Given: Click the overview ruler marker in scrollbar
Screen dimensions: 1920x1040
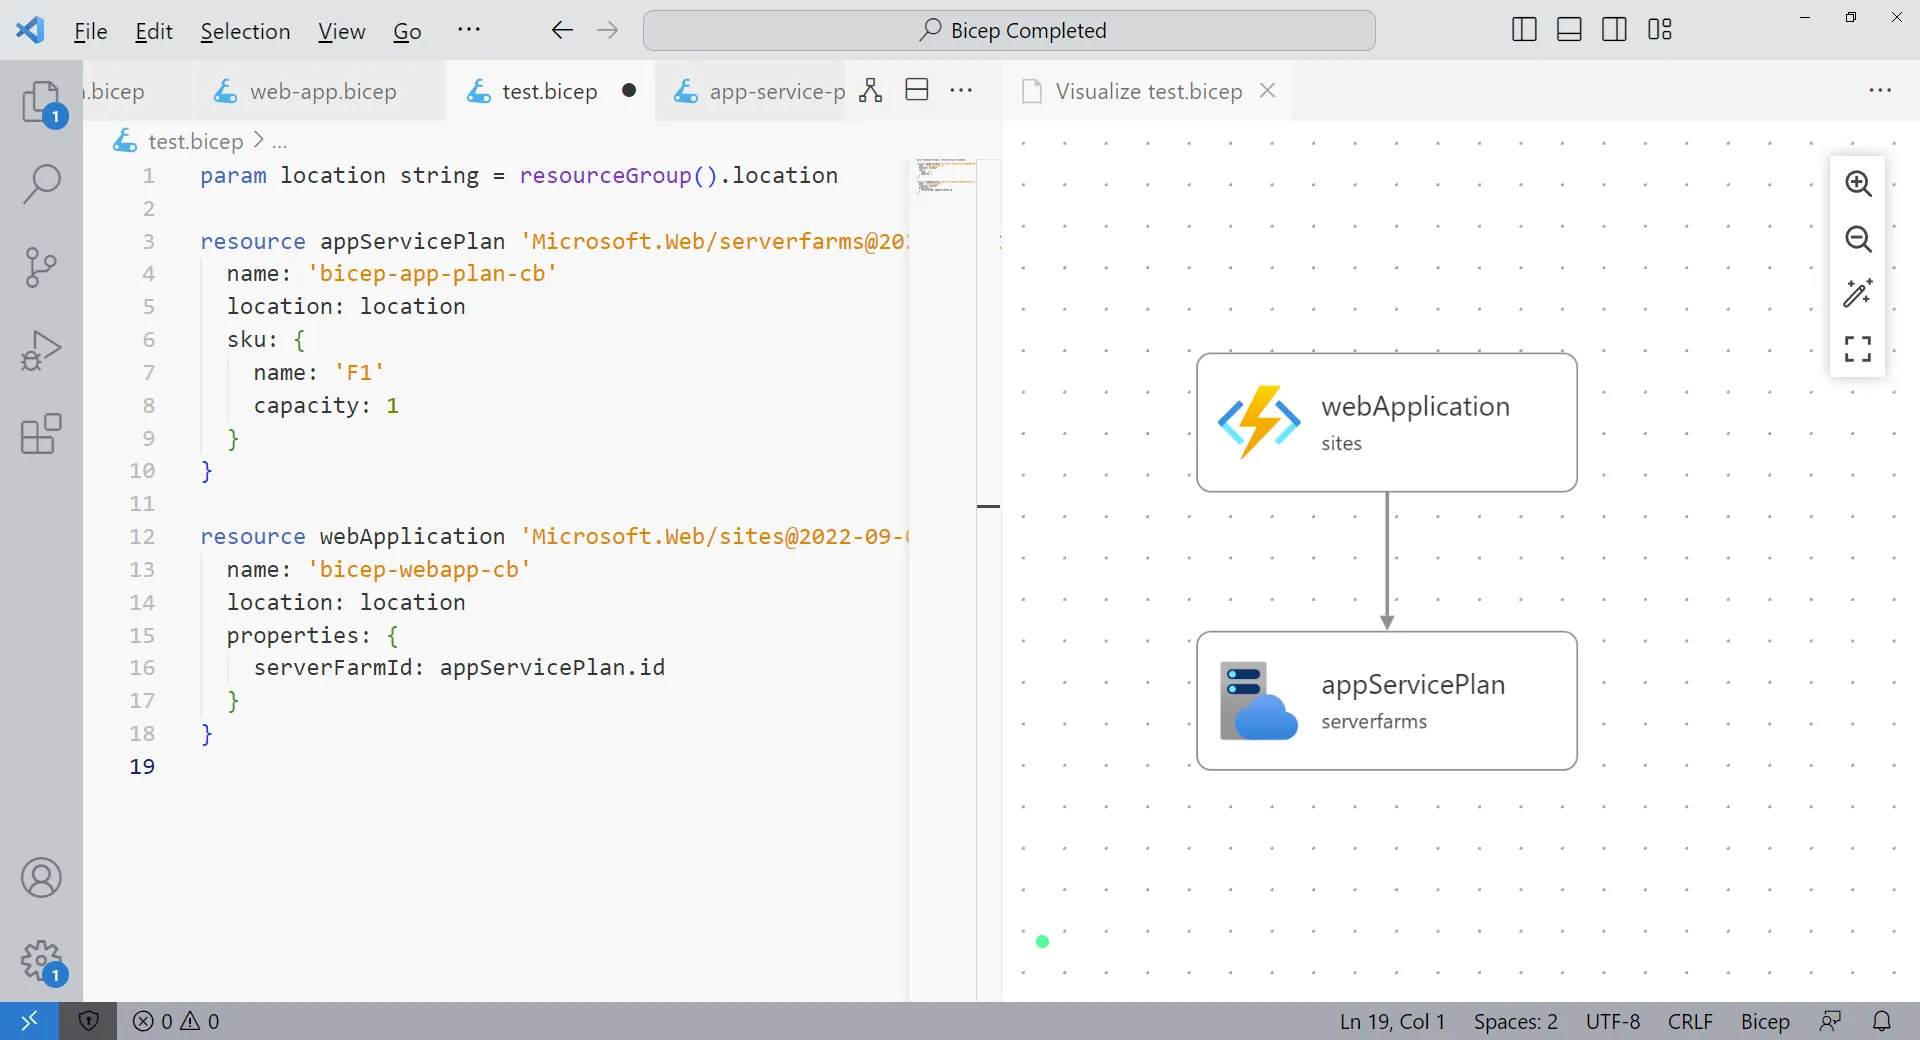Looking at the screenshot, I should tap(988, 506).
